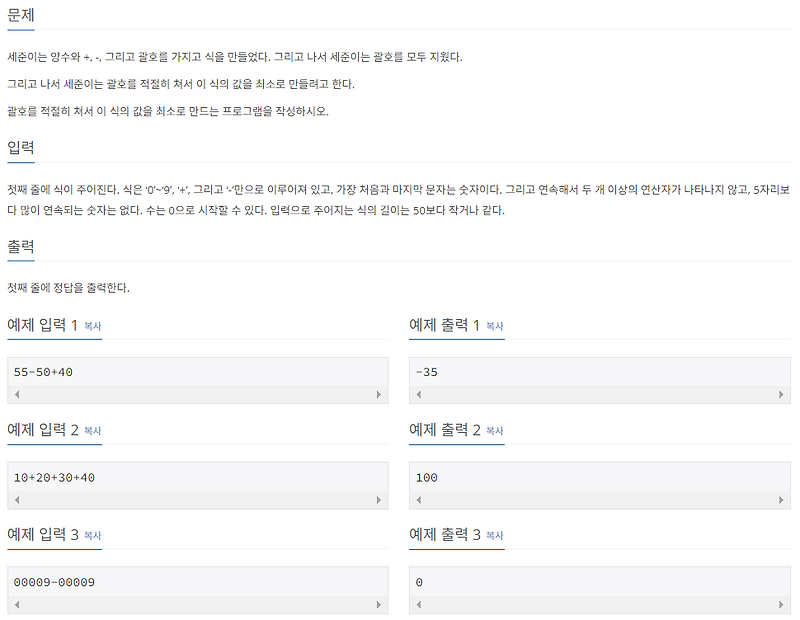Click the 출력 section heading

click(21, 246)
